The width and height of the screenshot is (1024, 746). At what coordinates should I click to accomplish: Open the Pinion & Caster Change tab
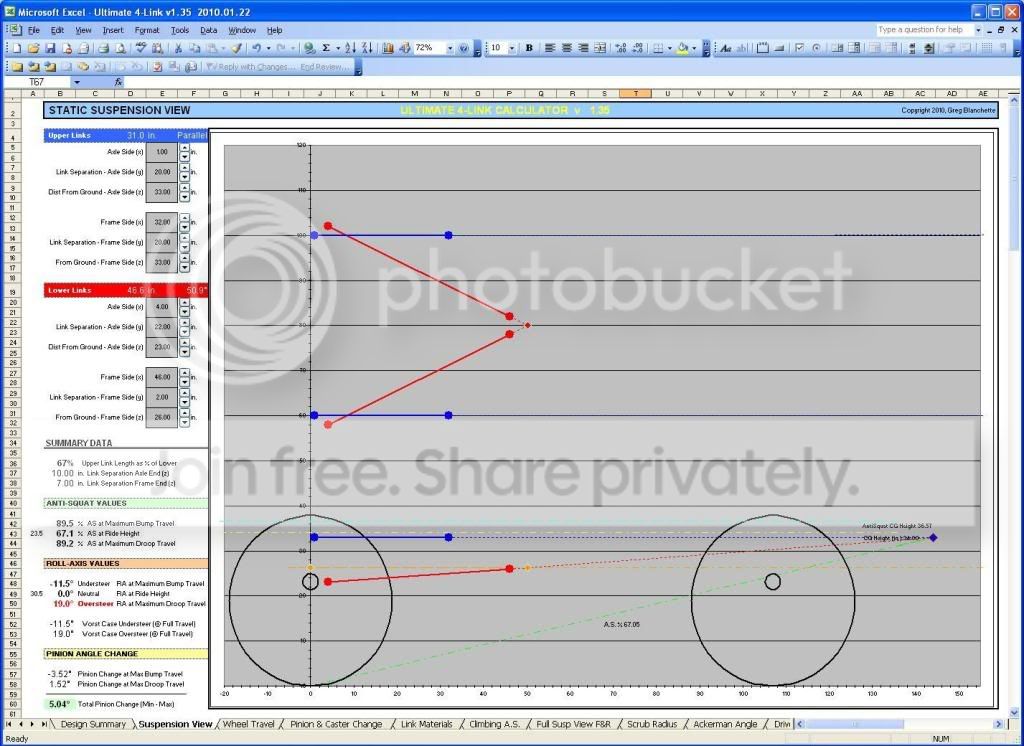coord(336,724)
